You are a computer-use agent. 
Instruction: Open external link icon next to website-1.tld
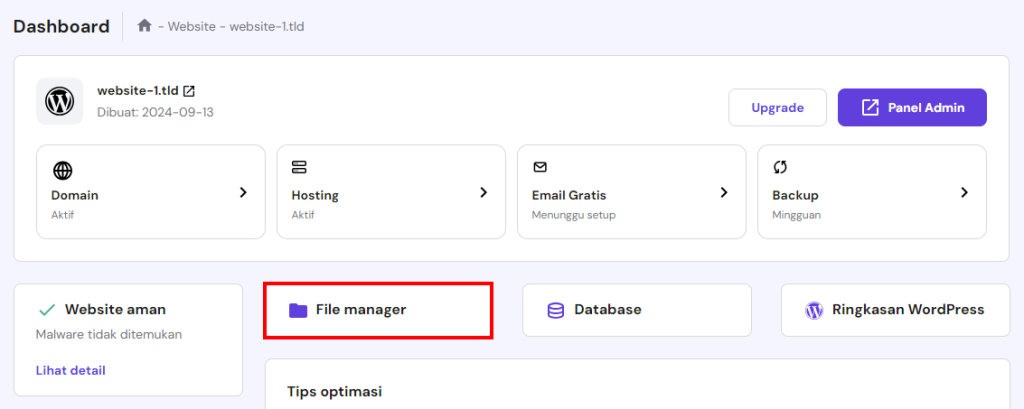point(189,91)
